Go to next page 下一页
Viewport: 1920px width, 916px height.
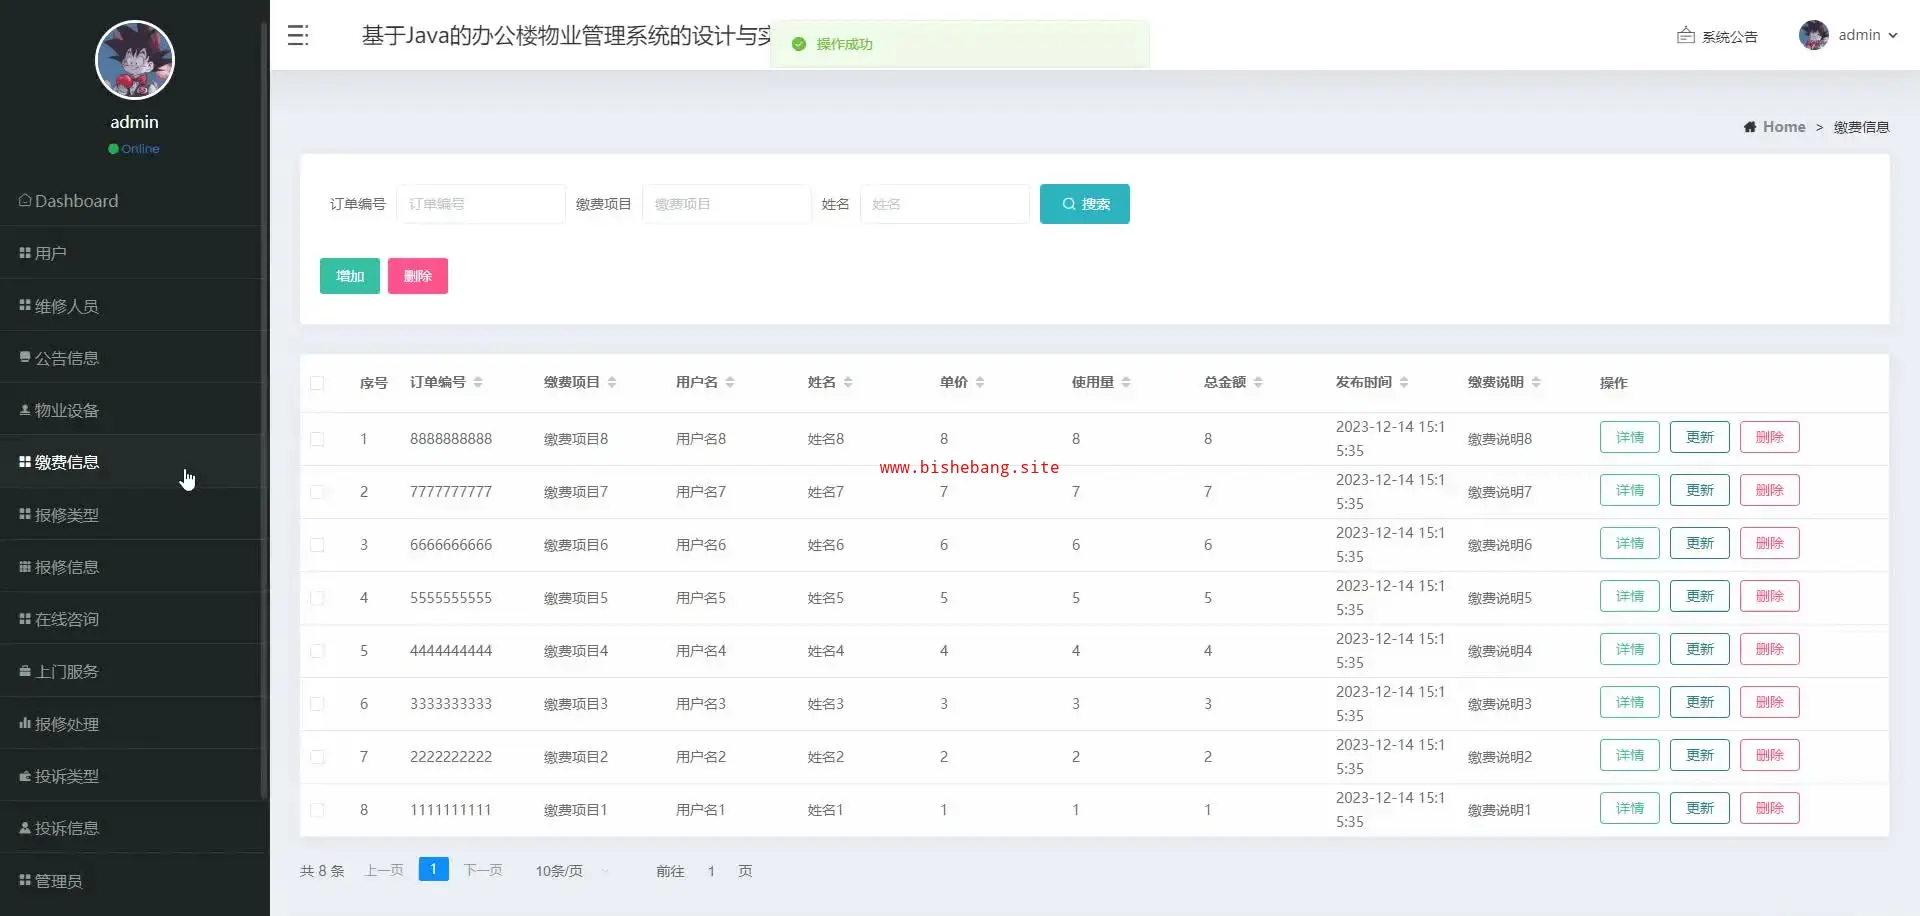coord(483,870)
